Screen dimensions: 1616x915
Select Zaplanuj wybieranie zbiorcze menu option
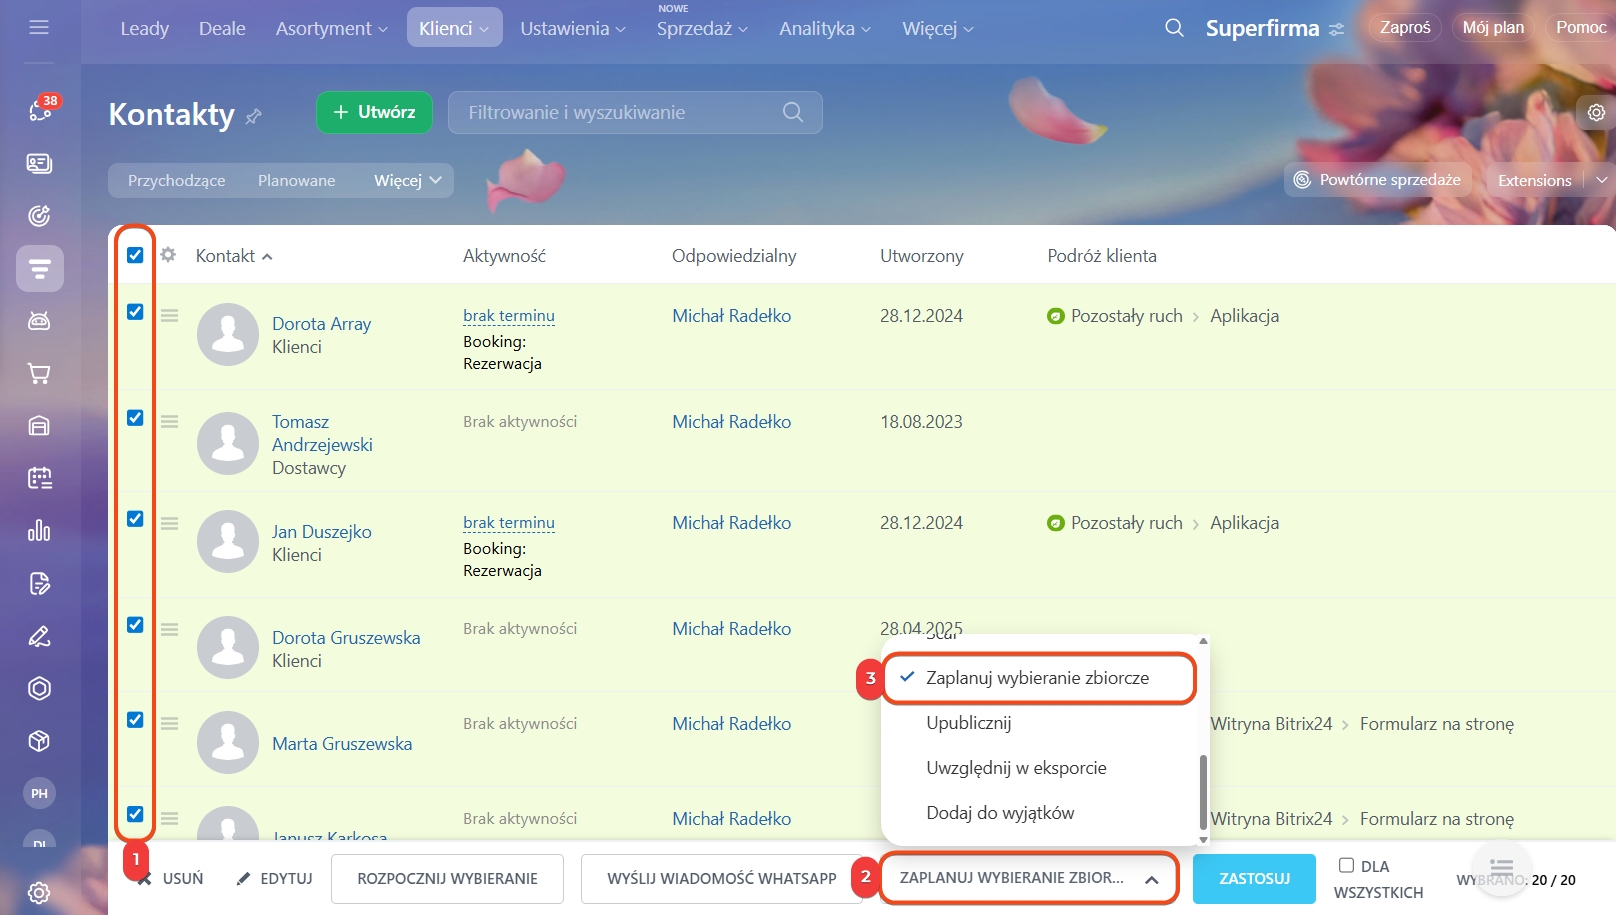[x=1039, y=678]
